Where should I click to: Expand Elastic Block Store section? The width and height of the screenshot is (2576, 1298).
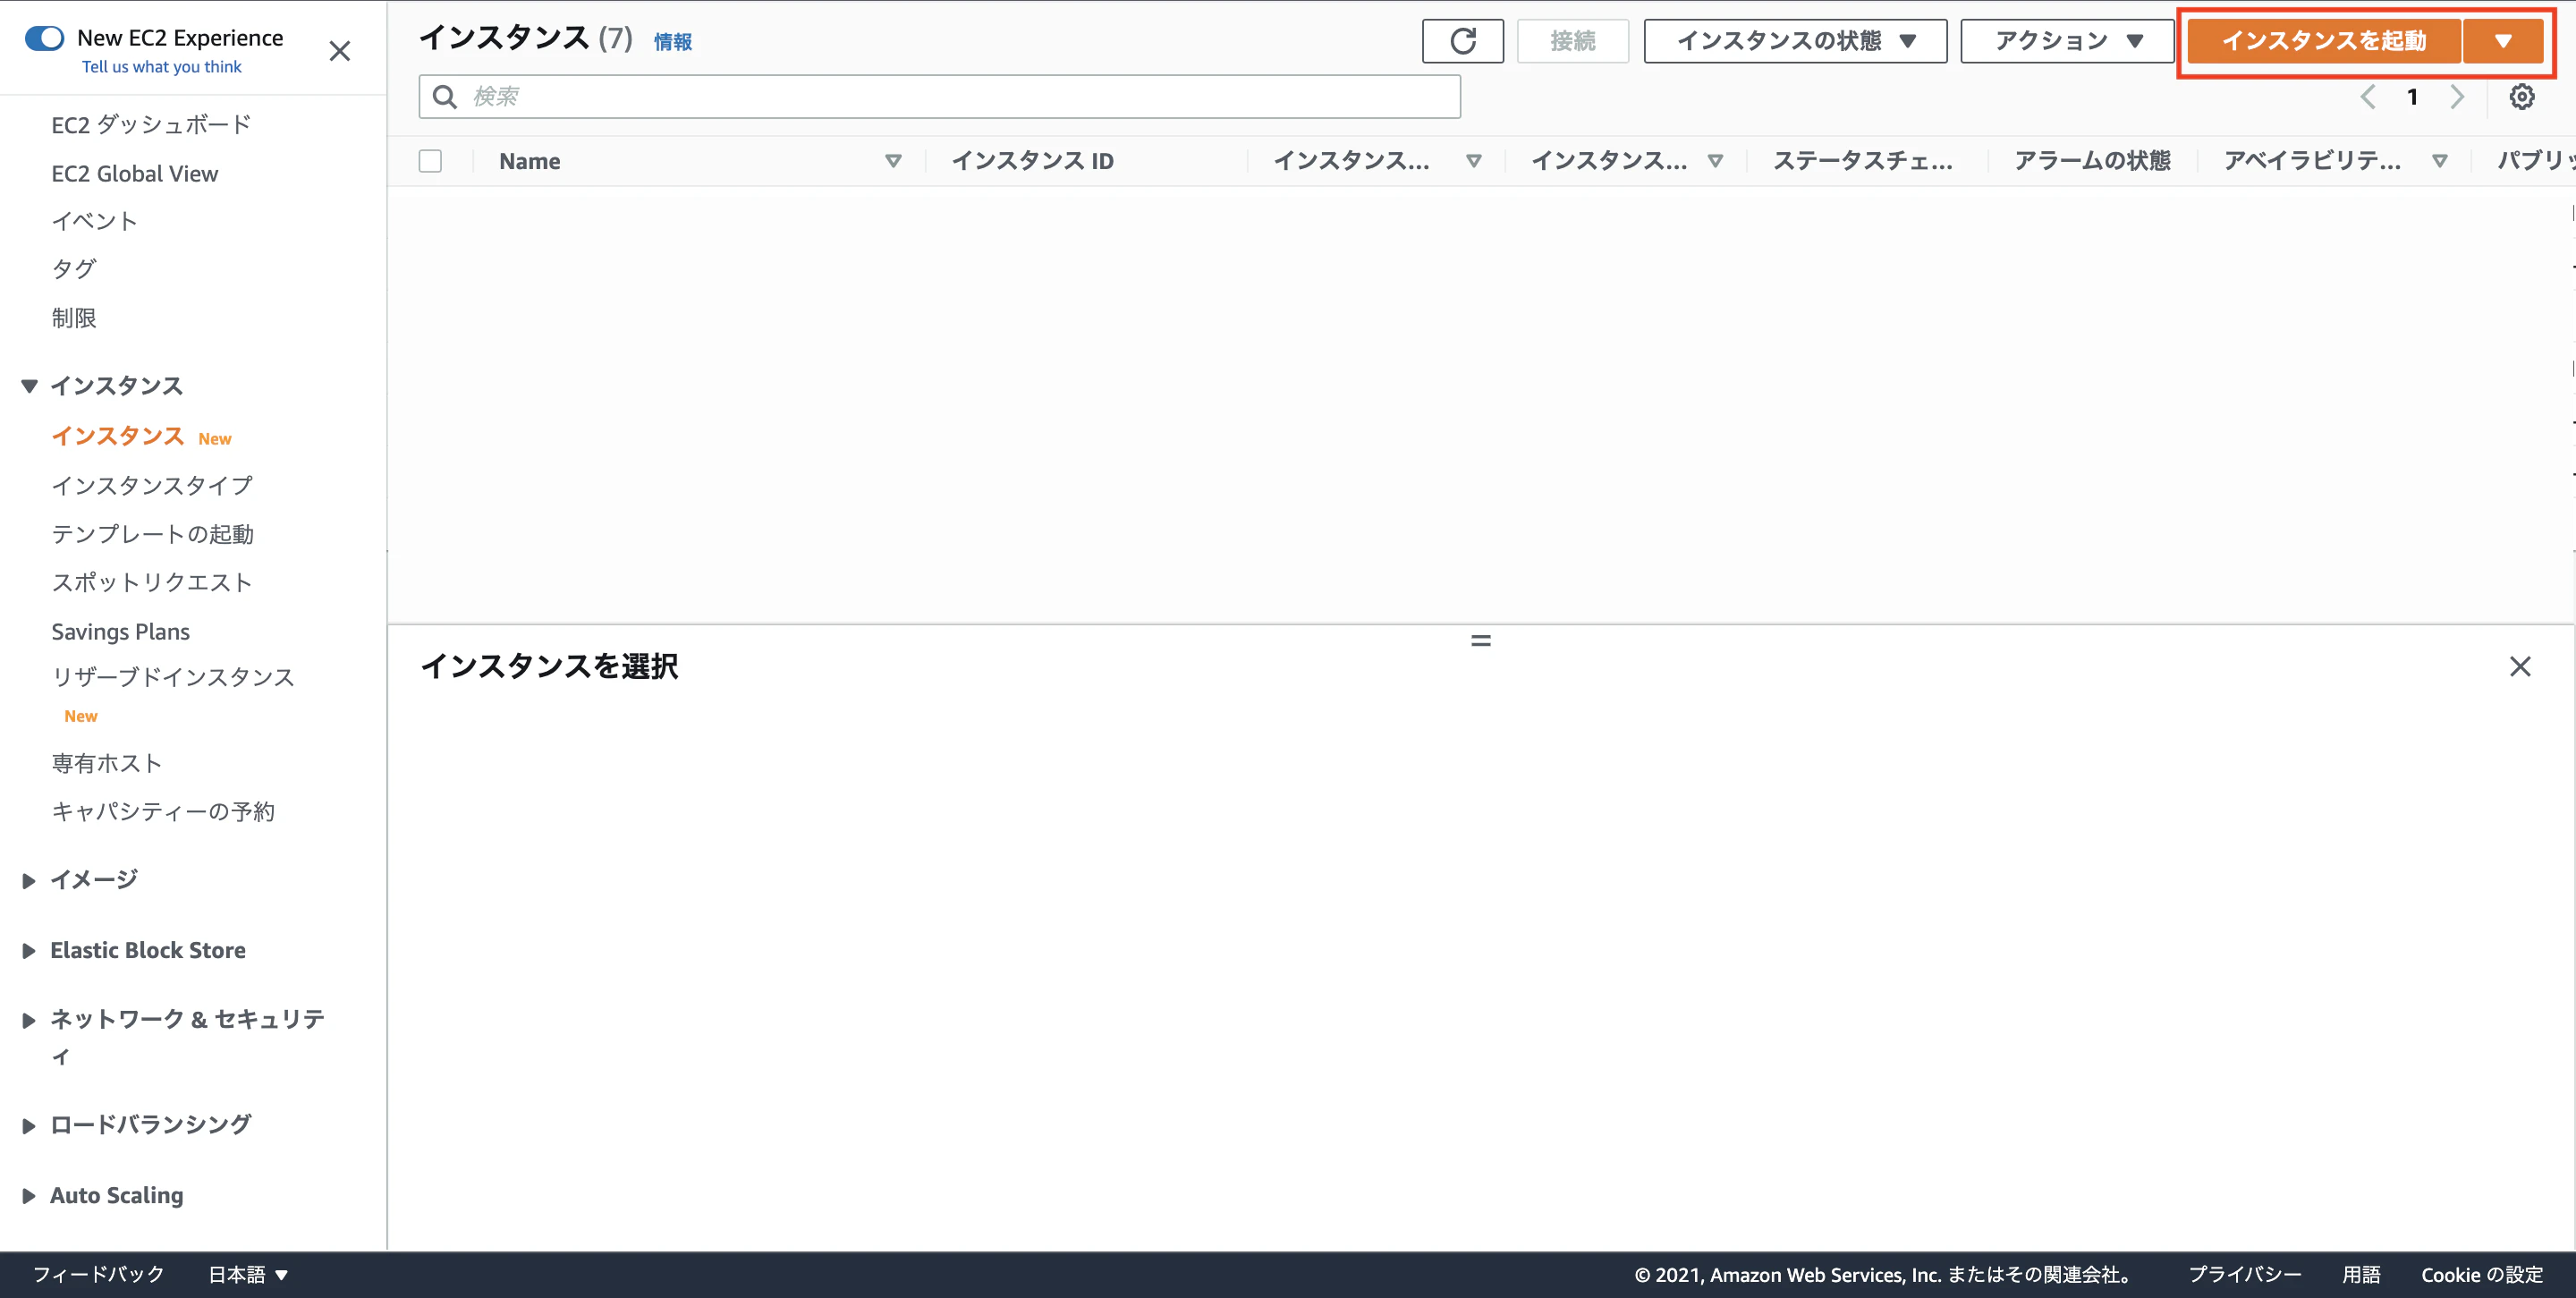[29, 951]
